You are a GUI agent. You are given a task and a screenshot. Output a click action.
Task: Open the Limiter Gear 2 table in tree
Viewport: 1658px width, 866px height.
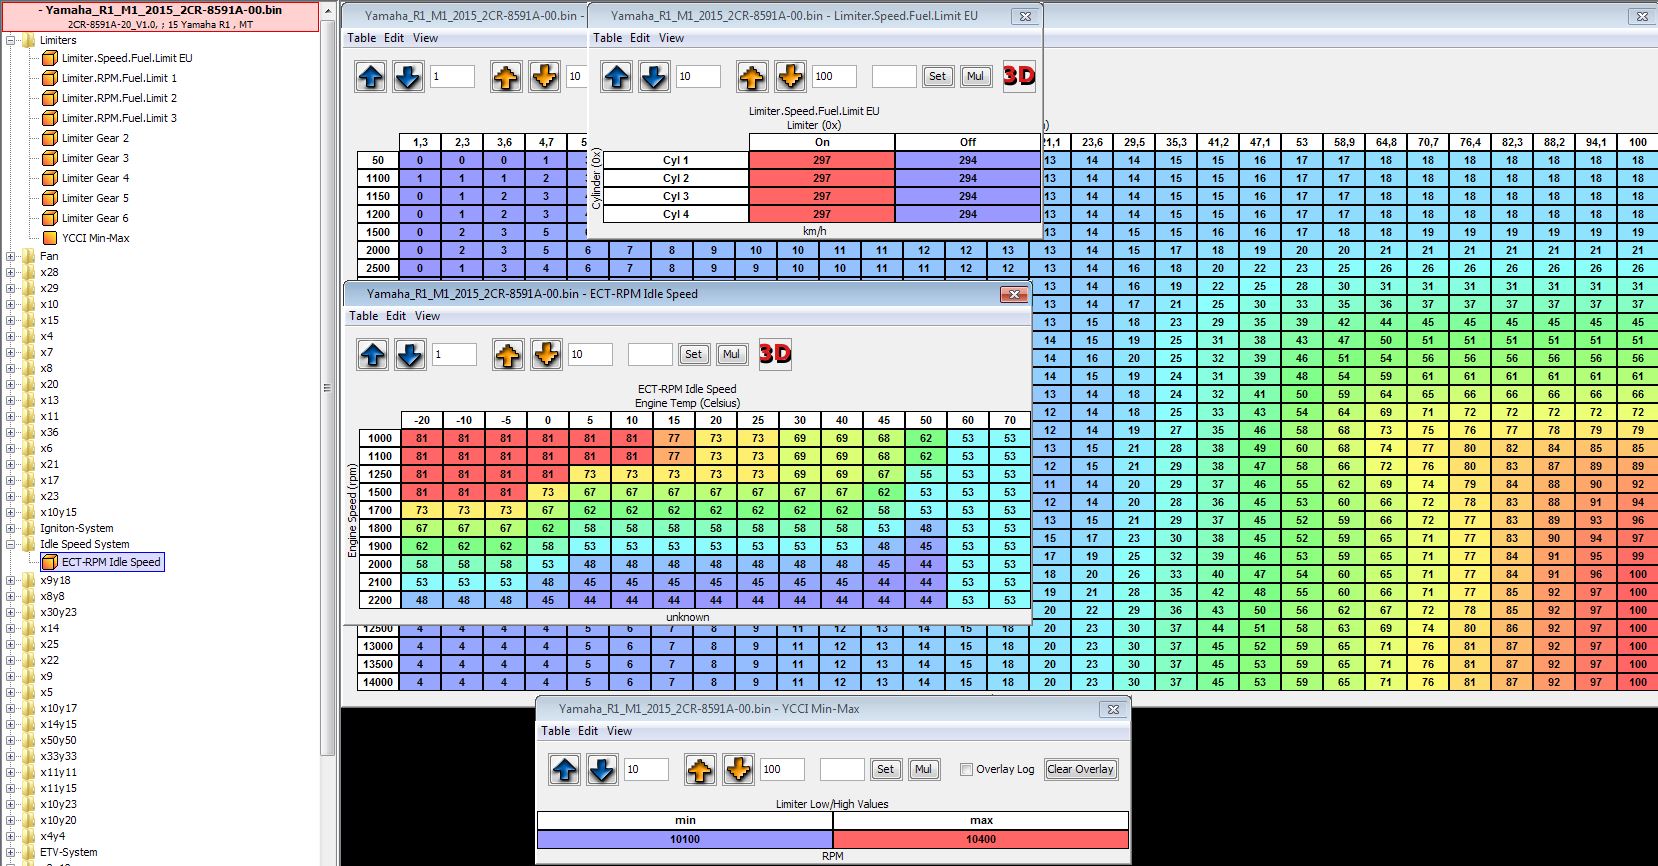point(95,138)
